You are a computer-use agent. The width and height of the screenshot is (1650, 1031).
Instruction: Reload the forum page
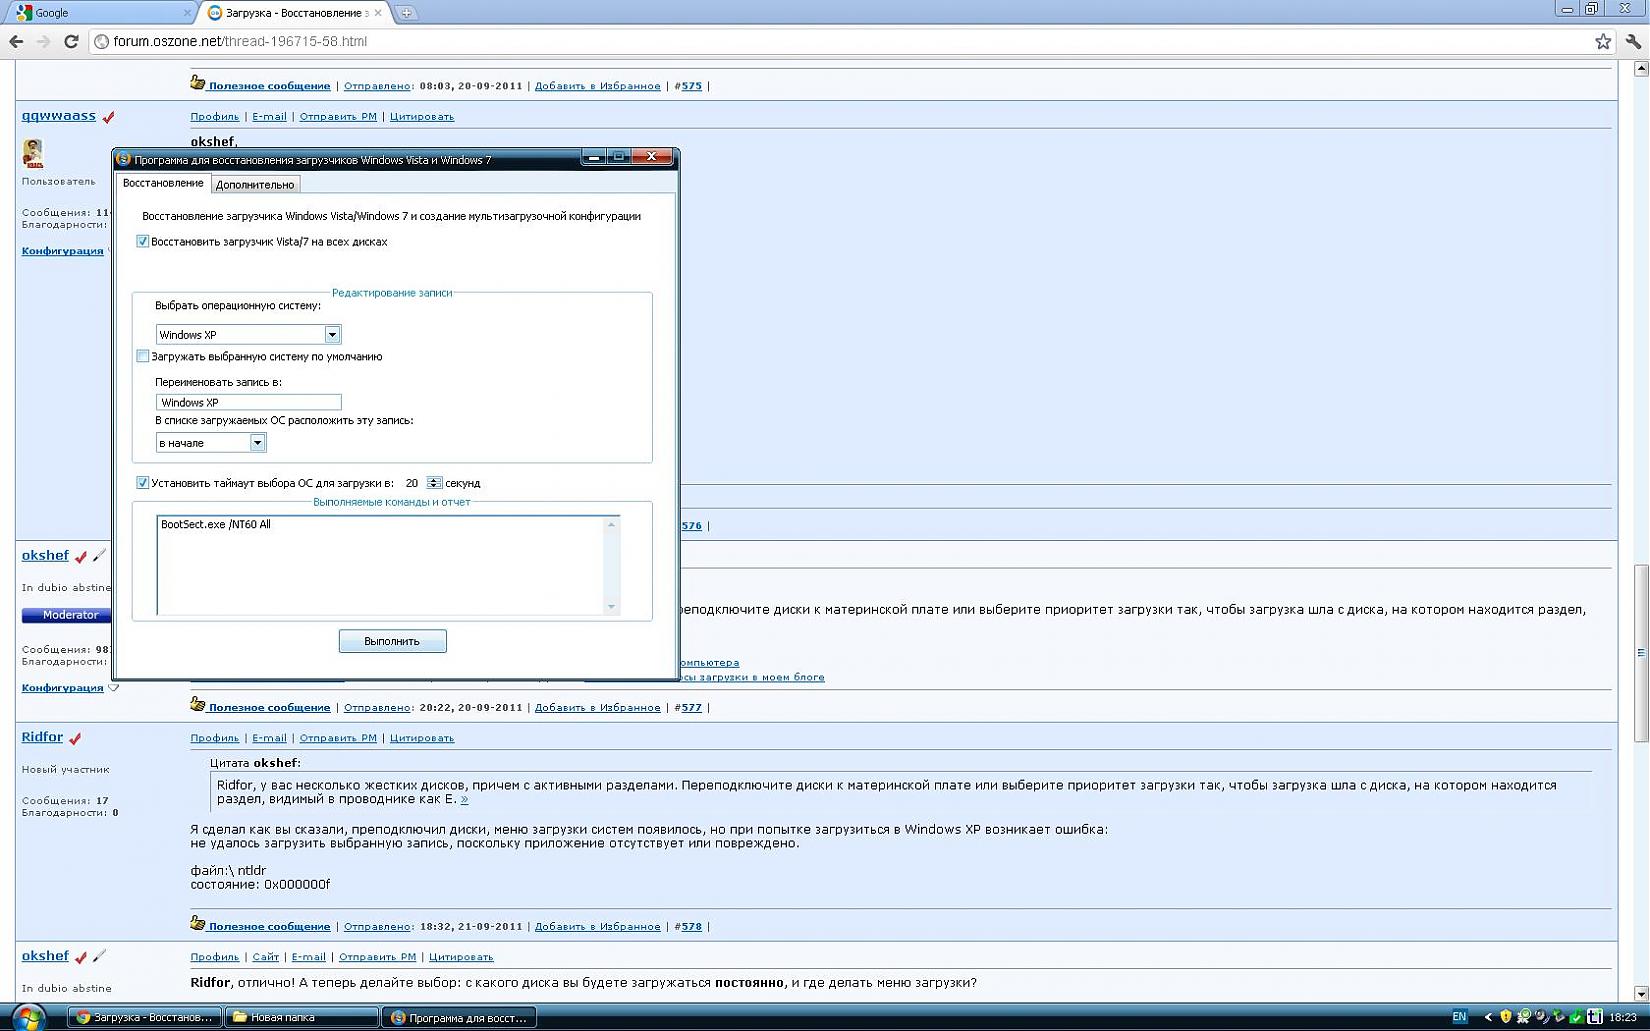(x=71, y=41)
